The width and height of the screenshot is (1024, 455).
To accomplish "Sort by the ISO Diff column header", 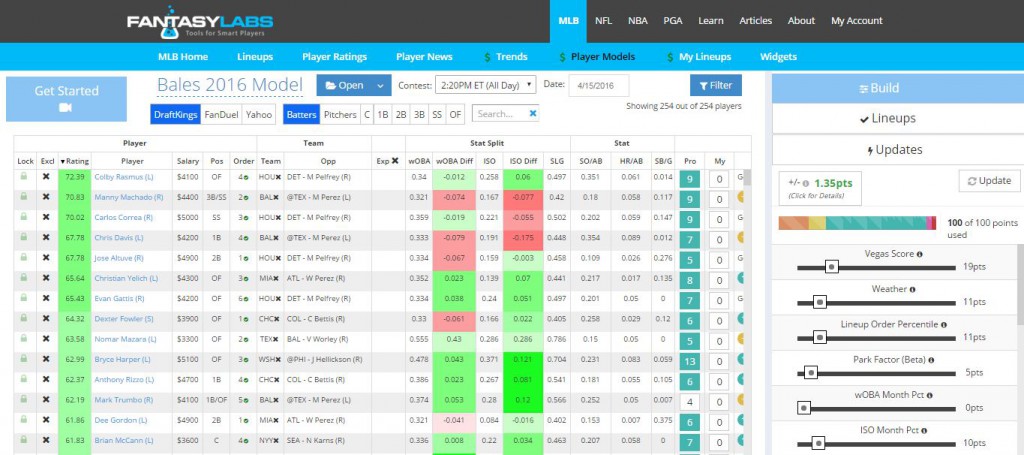I will point(523,161).
